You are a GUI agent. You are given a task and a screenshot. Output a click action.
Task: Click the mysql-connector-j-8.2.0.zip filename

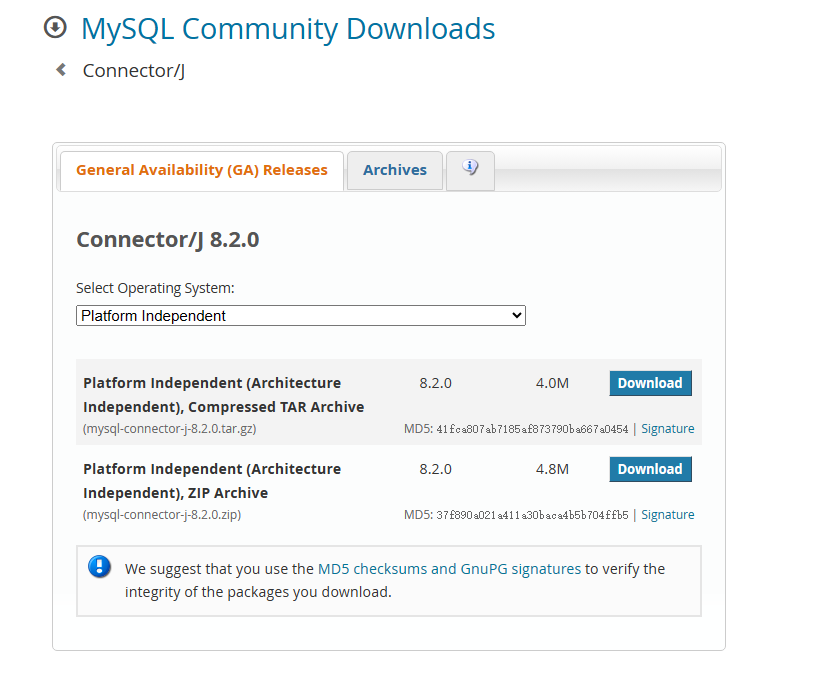click(x=162, y=515)
